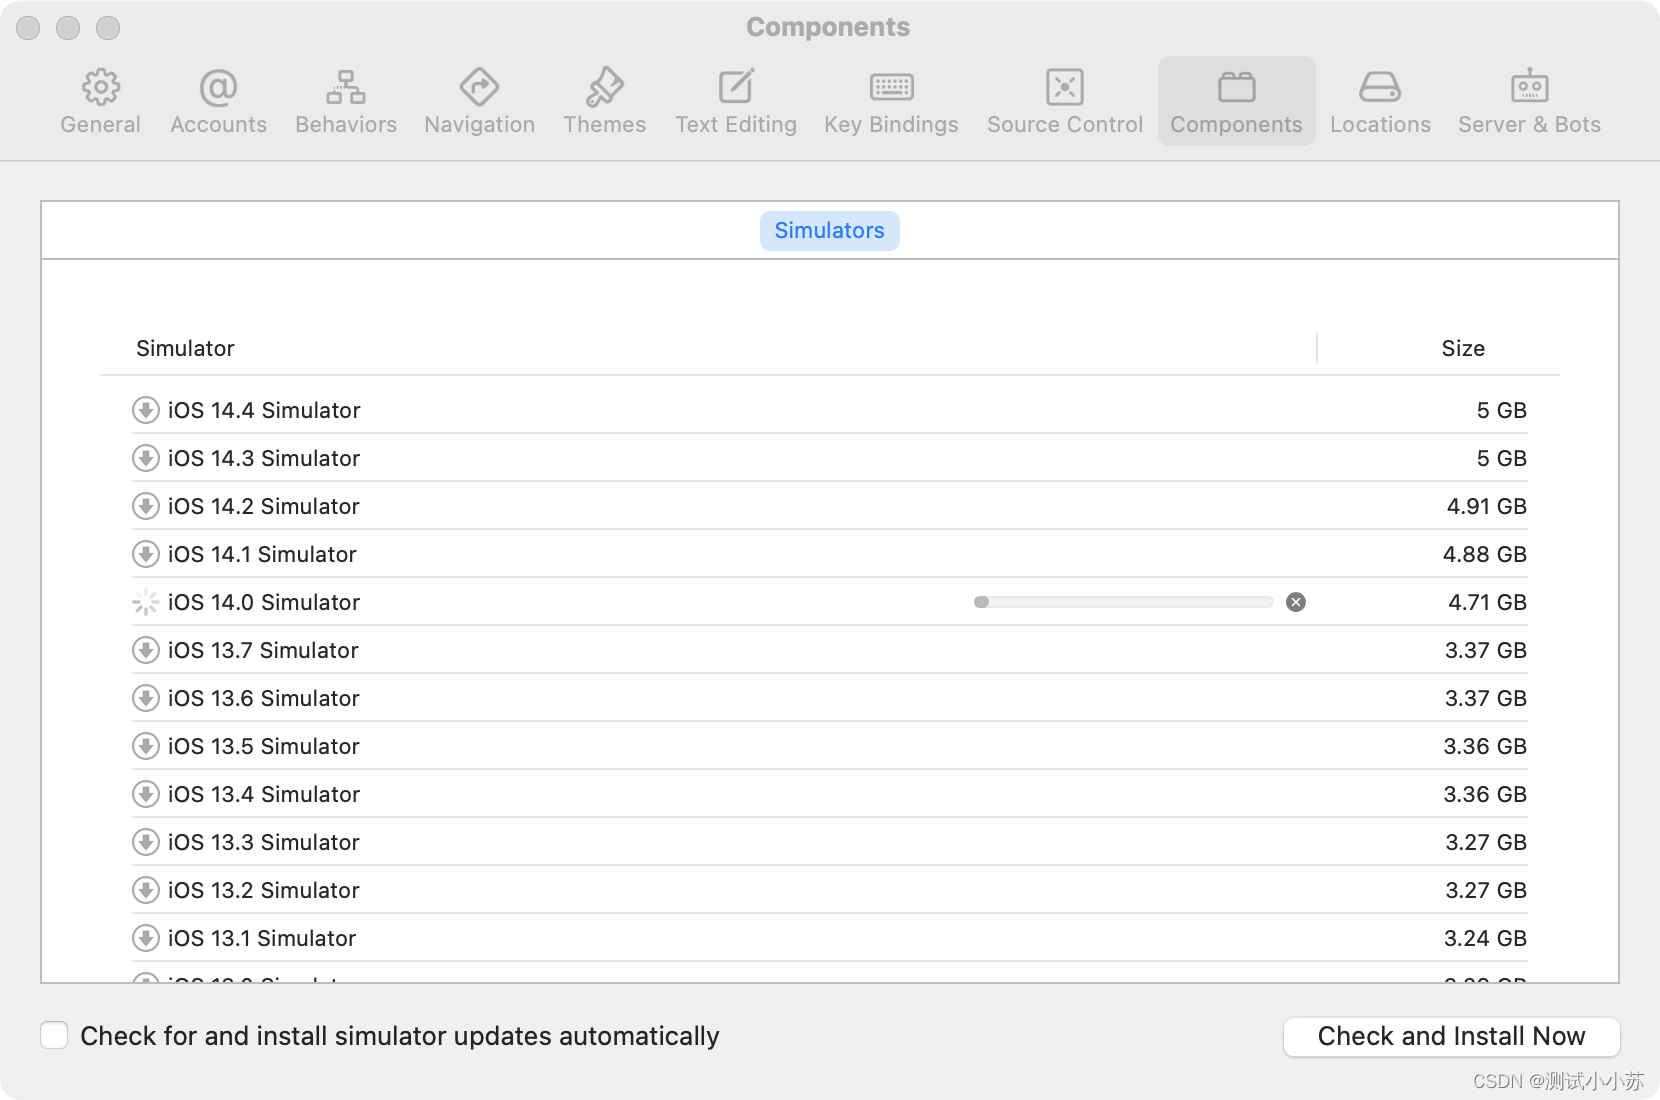Image resolution: width=1660 pixels, height=1100 pixels.
Task: Select the iOS 14.0 Simulator row label
Action: coord(264,602)
